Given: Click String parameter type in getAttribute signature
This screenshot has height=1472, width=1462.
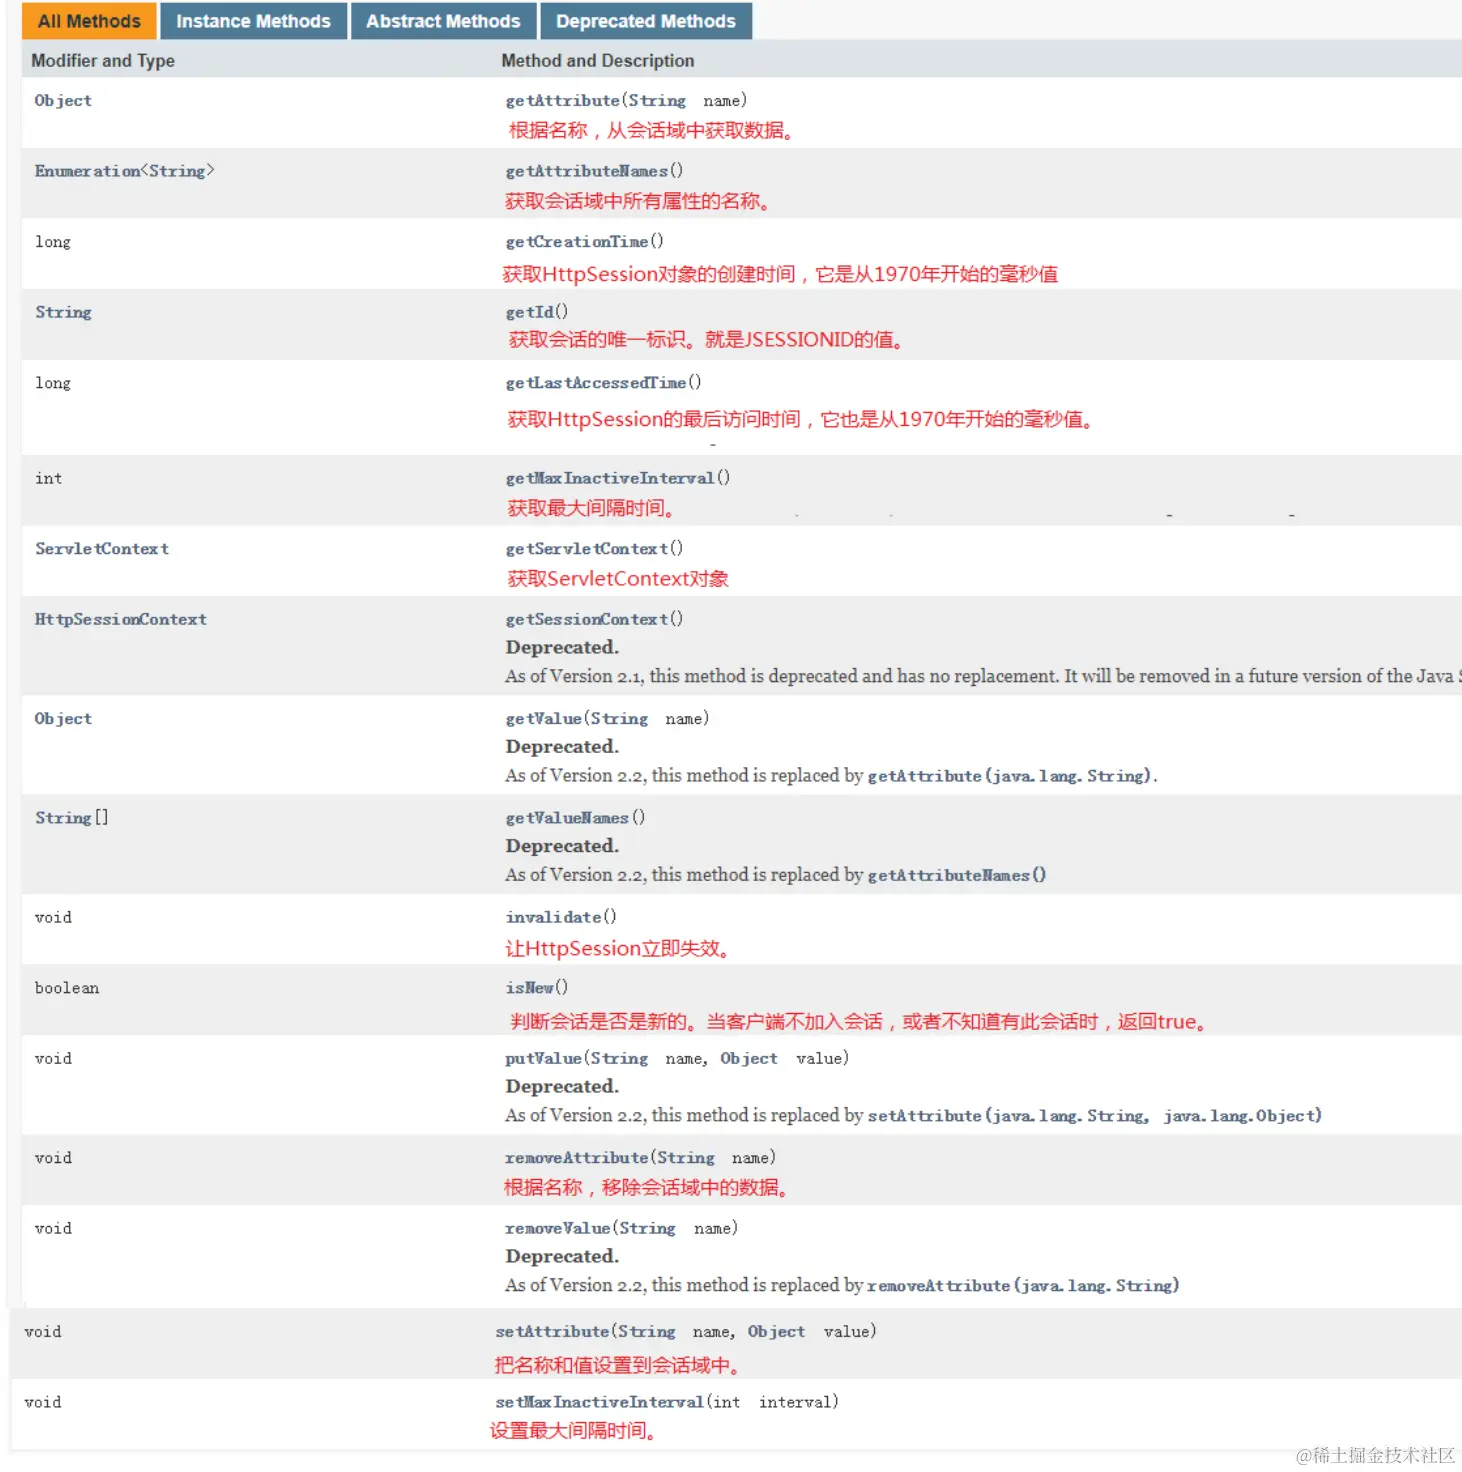Looking at the screenshot, I should click(657, 100).
